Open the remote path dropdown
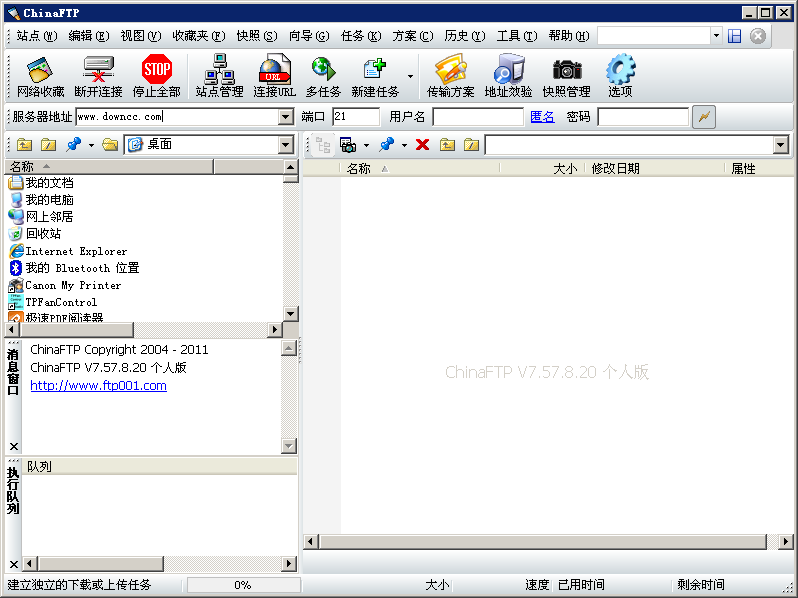798x598 pixels. (x=781, y=146)
